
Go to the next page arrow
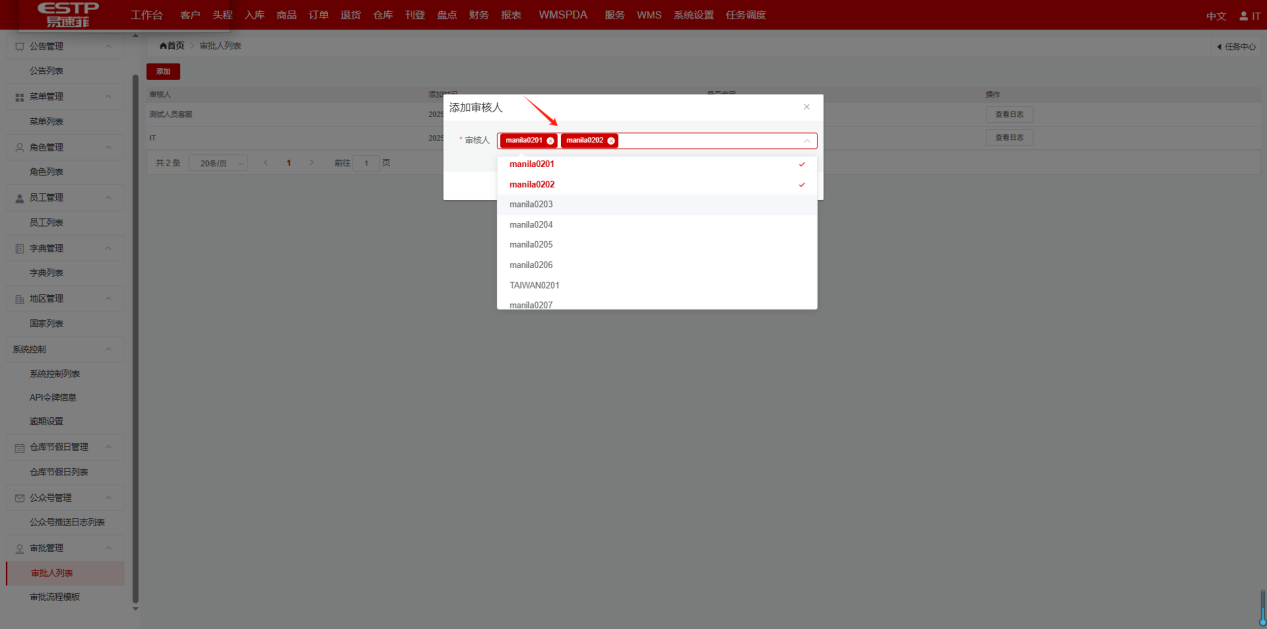tap(312, 162)
